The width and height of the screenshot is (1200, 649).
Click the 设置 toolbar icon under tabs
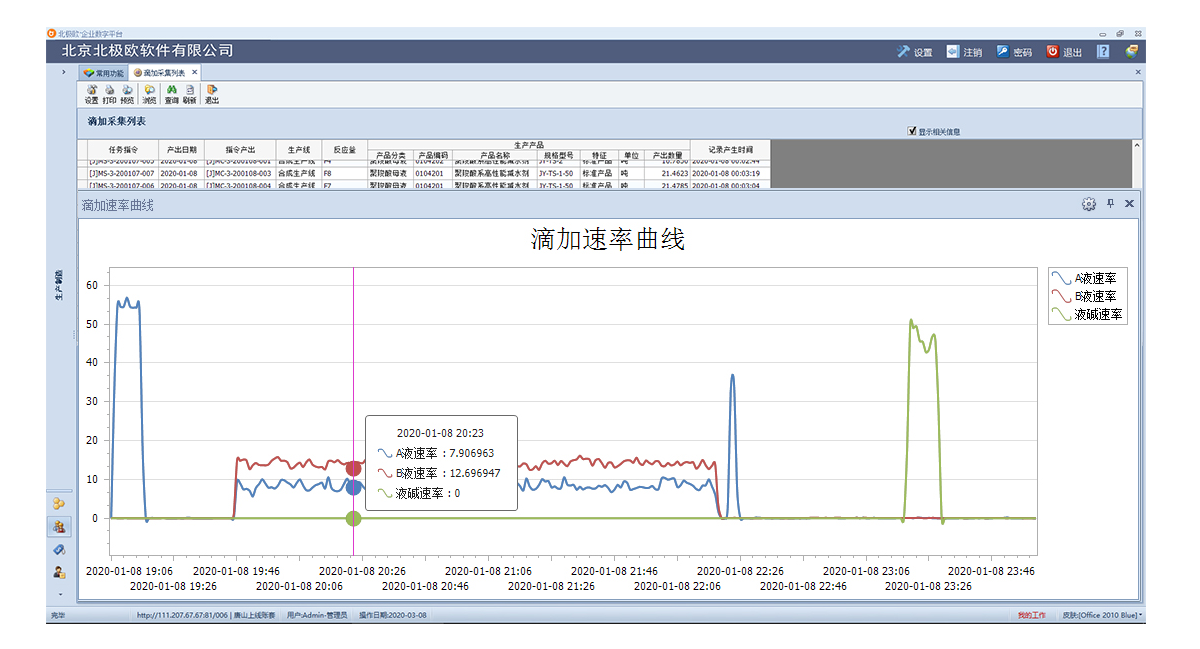91,95
